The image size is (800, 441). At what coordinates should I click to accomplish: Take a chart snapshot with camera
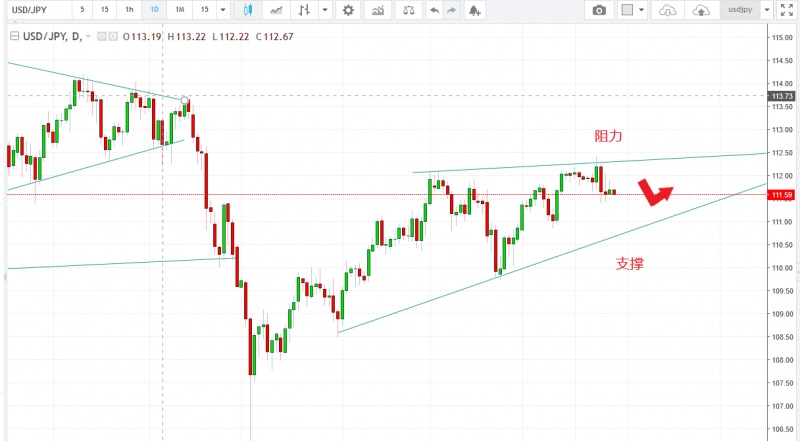coord(599,10)
